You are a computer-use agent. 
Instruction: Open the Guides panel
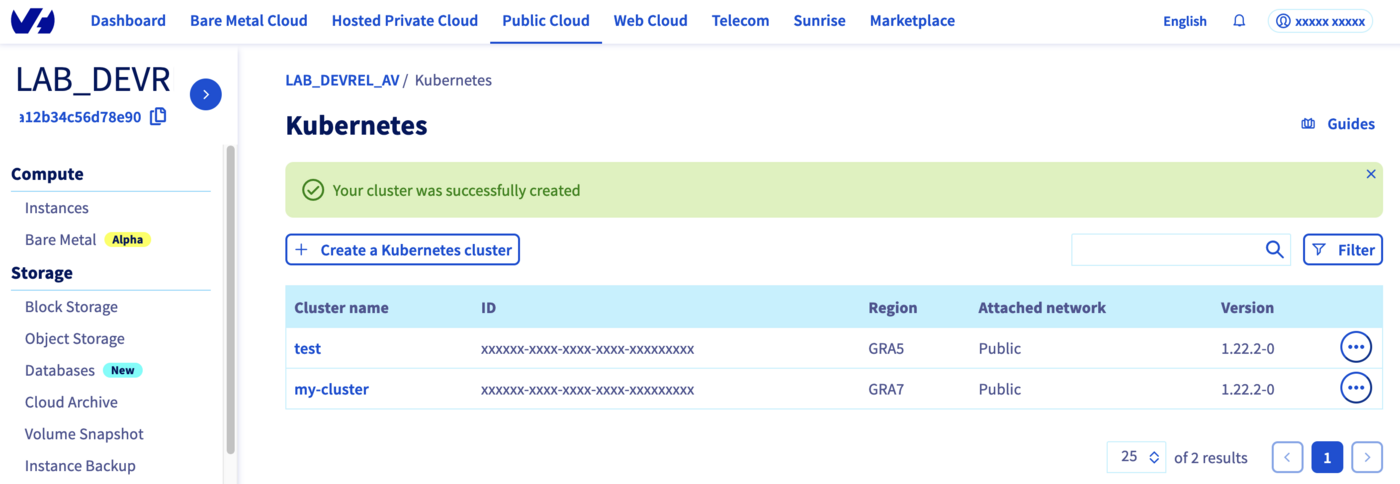1337,124
